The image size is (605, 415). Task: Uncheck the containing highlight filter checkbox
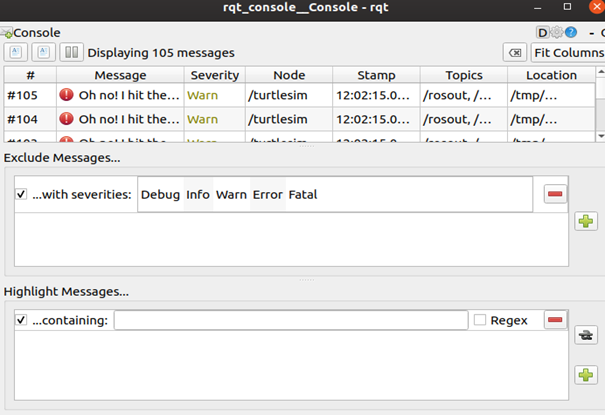point(22,320)
